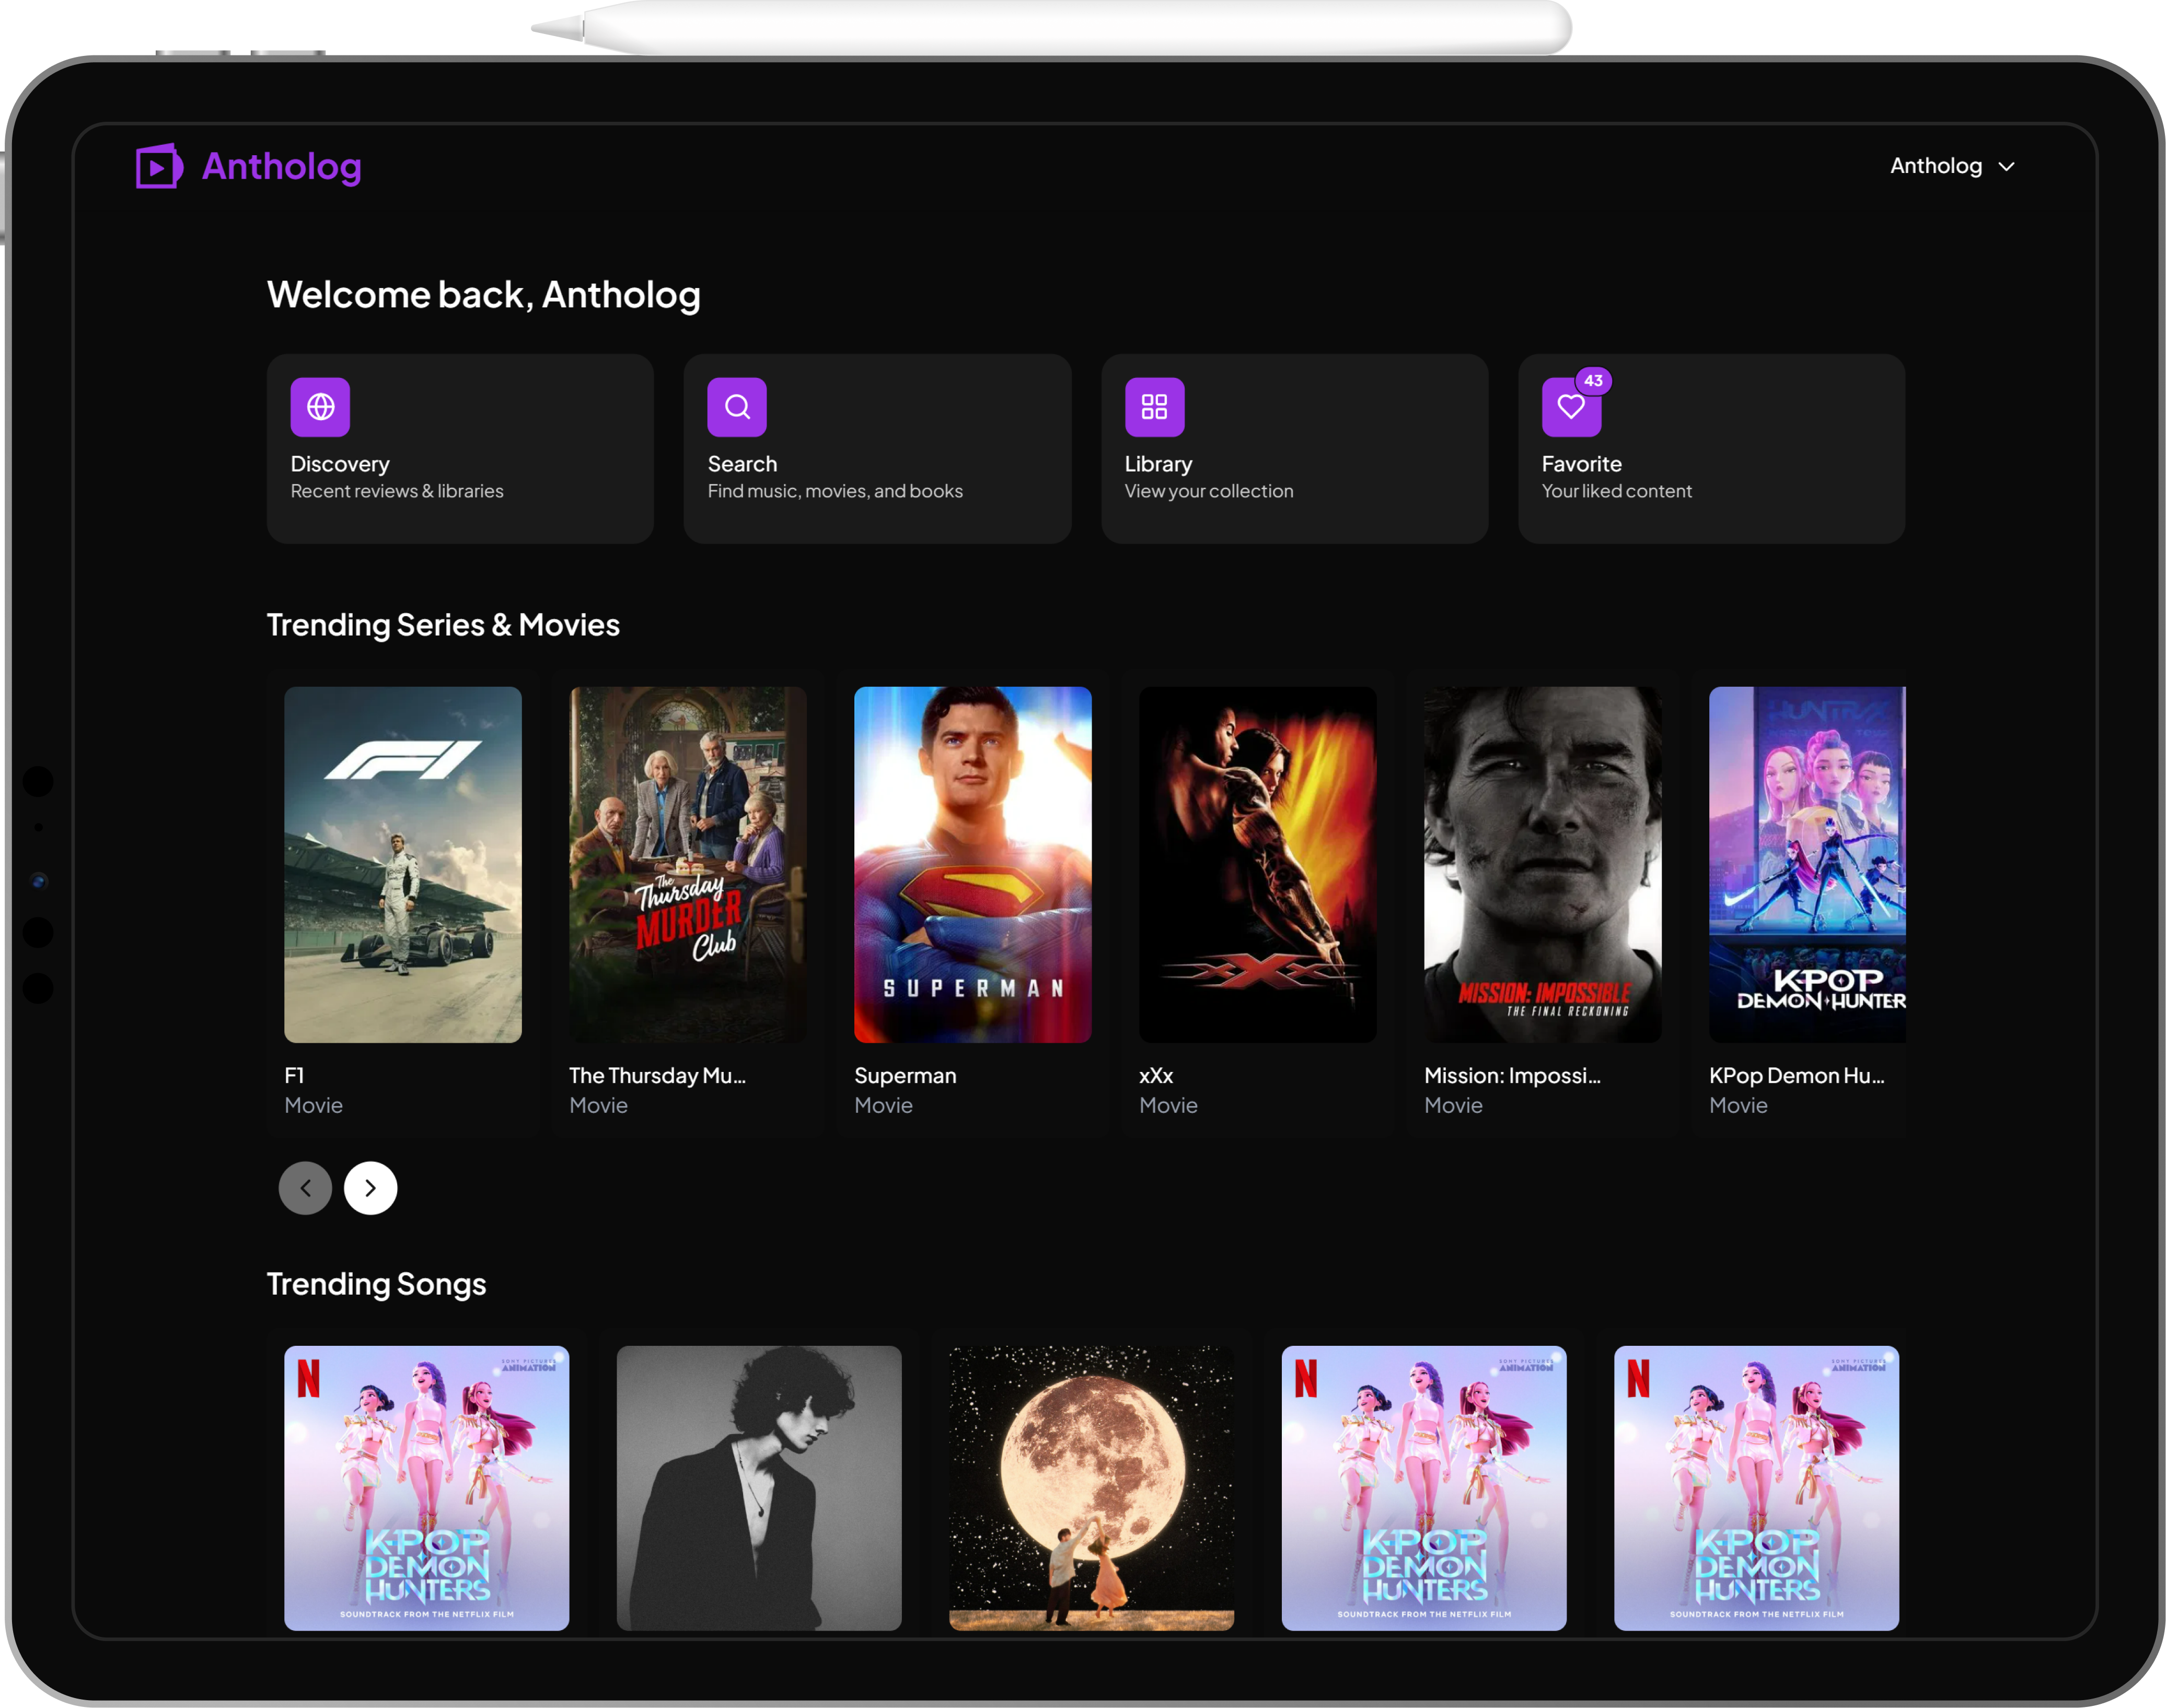Click 'Find music, movies, and books' text
This screenshot has width=2166, height=1708.
835,491
